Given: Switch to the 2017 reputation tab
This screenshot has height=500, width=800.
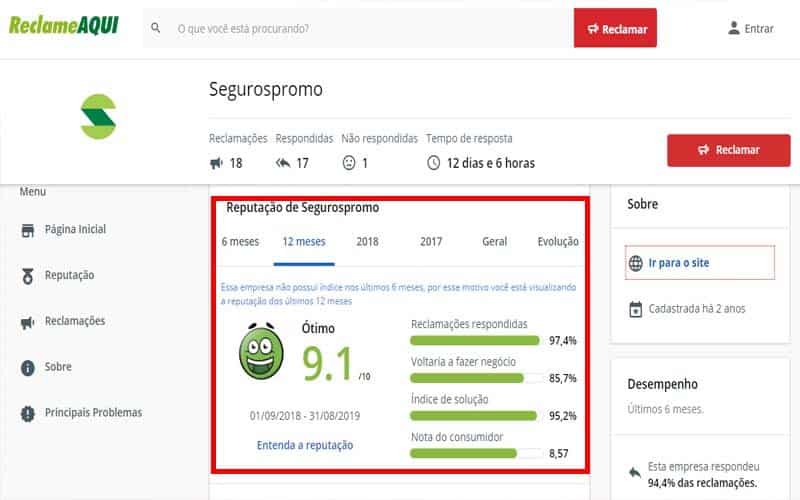Looking at the screenshot, I should coord(431,242).
